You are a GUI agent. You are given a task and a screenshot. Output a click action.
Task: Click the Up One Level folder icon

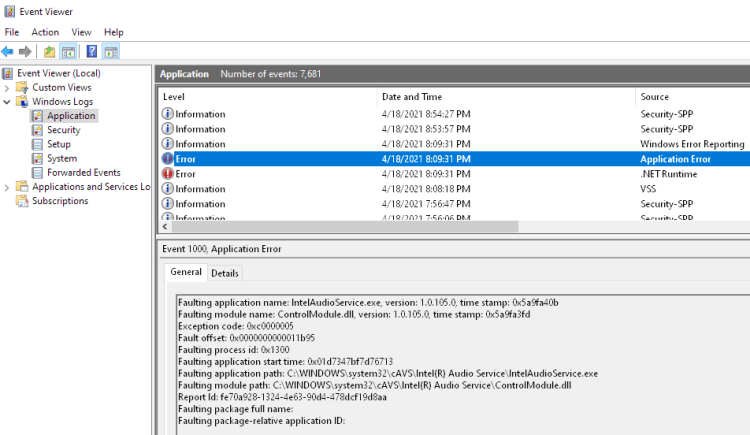(49, 52)
